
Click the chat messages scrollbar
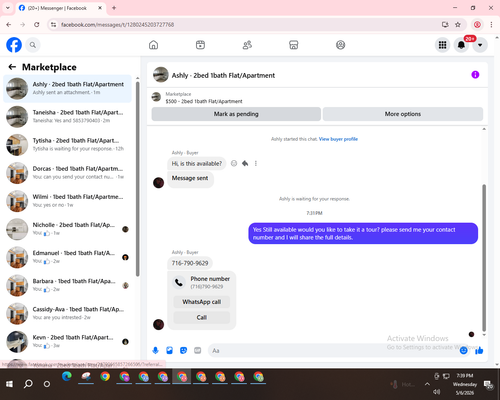click(x=484, y=257)
